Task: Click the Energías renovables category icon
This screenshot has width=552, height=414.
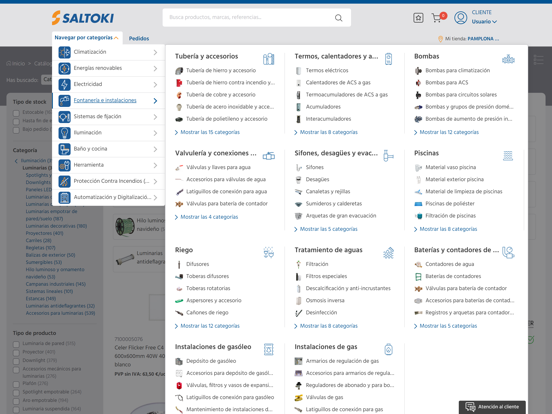Action: point(64,68)
